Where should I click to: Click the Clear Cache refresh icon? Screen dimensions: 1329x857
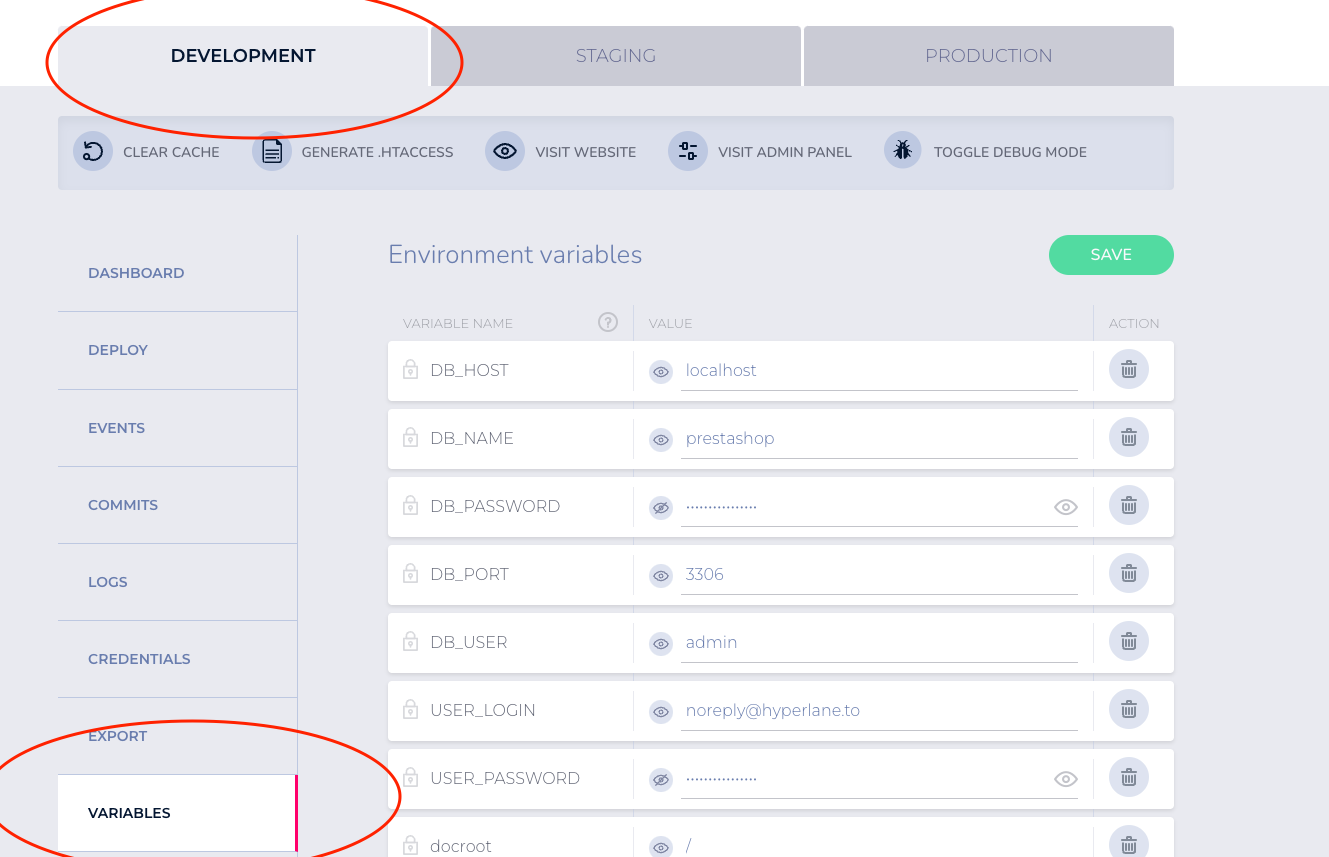click(93, 152)
